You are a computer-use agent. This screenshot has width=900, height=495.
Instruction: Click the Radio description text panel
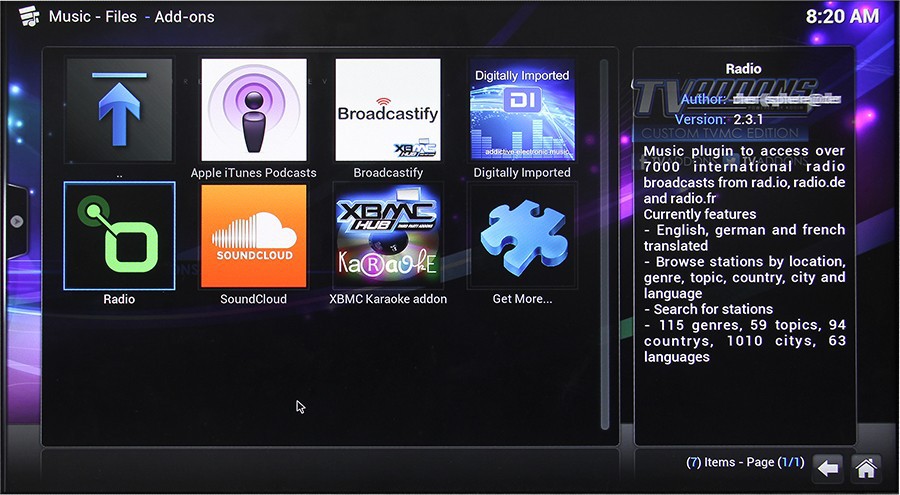pyautogui.click(x=744, y=254)
